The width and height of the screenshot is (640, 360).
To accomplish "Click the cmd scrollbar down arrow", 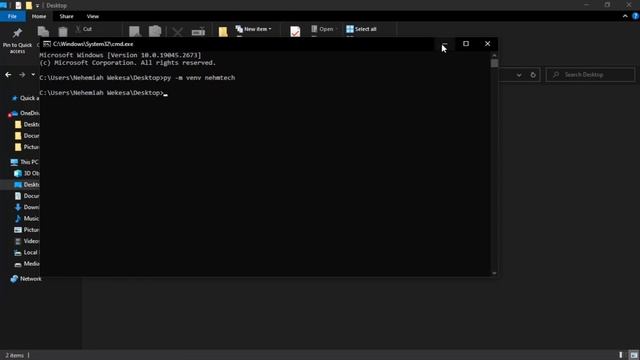I will [x=494, y=273].
